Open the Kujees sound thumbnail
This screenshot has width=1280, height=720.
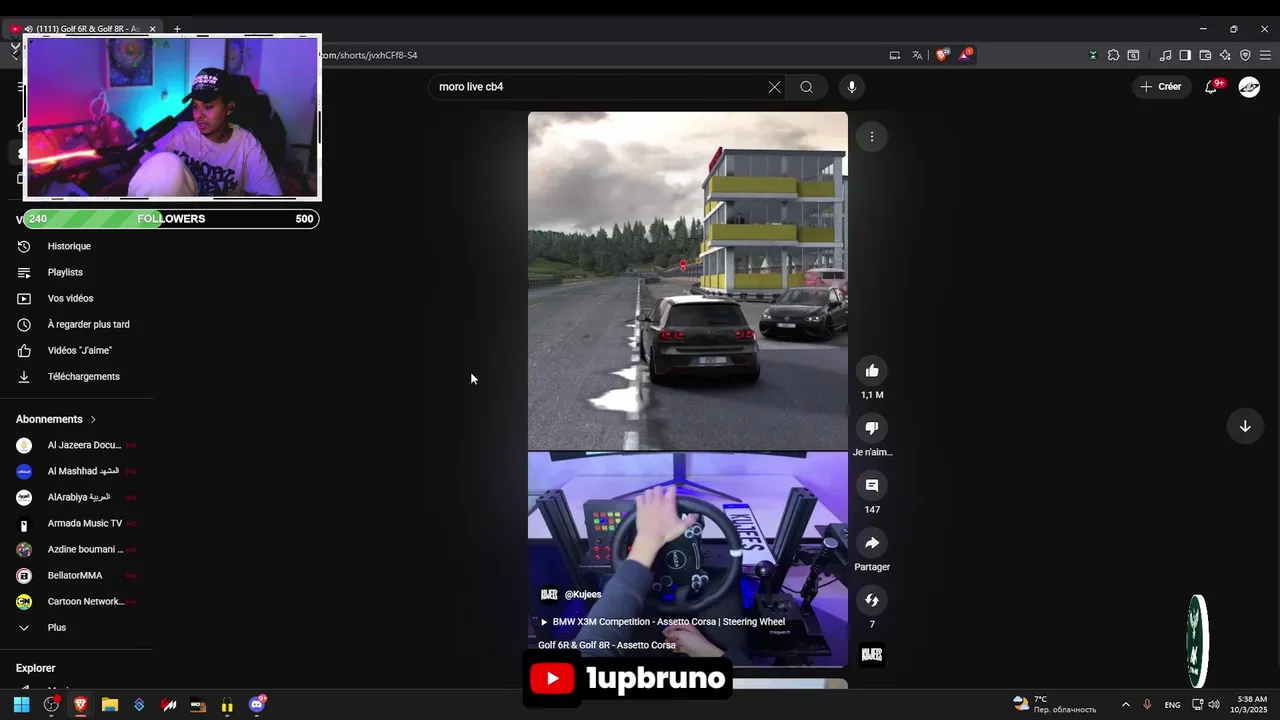[872, 654]
